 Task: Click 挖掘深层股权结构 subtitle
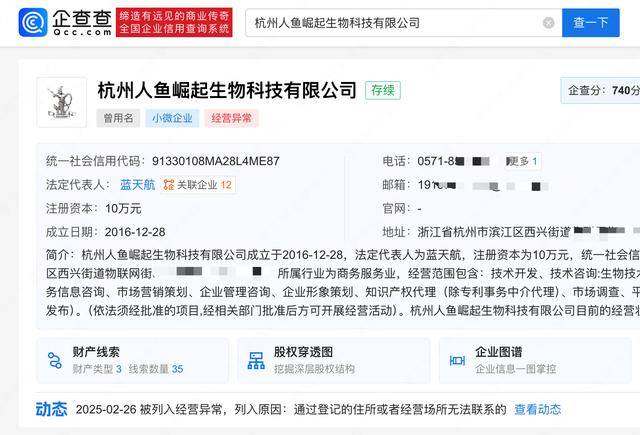314,369
